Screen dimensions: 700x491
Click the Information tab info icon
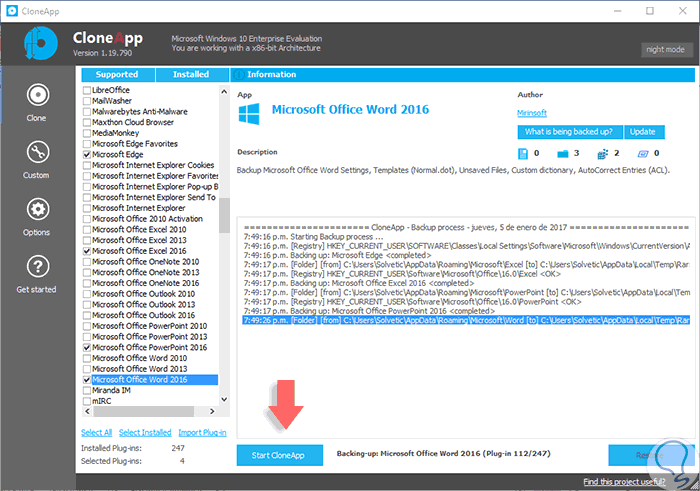tap(239, 75)
